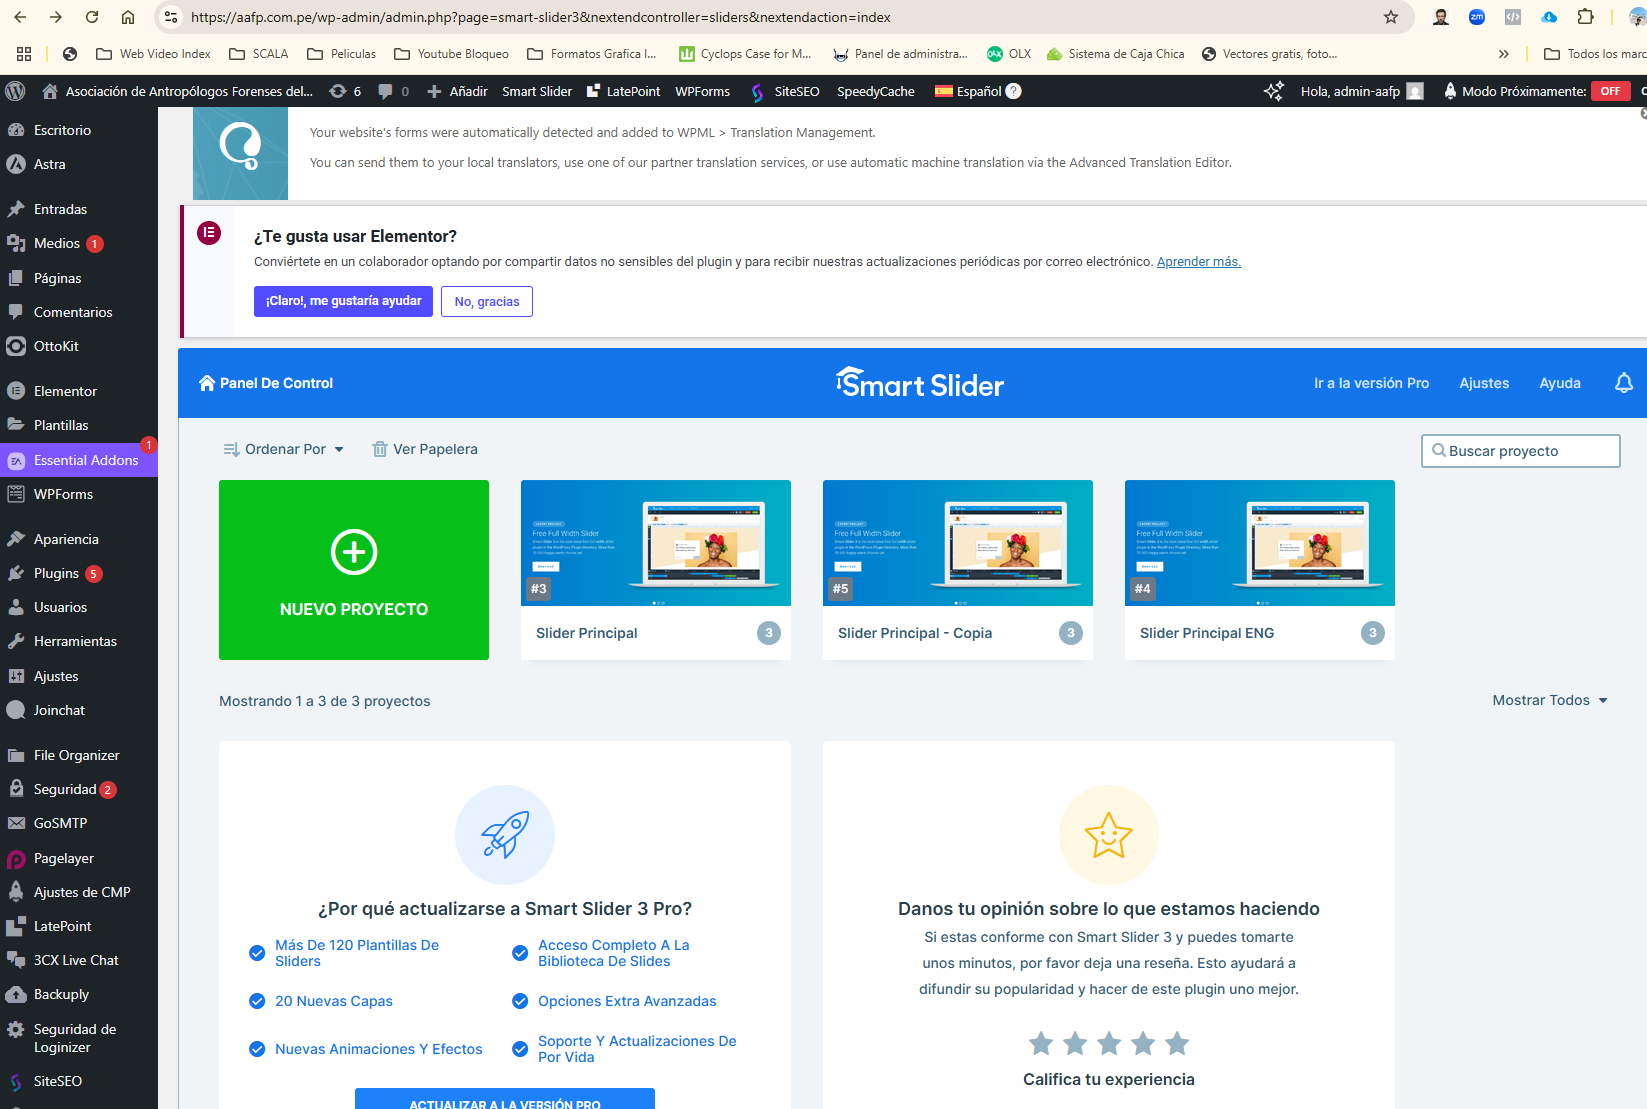The width and height of the screenshot is (1647, 1109).
Task: Click the AI sparkle icon in admin bar
Action: (x=1273, y=91)
